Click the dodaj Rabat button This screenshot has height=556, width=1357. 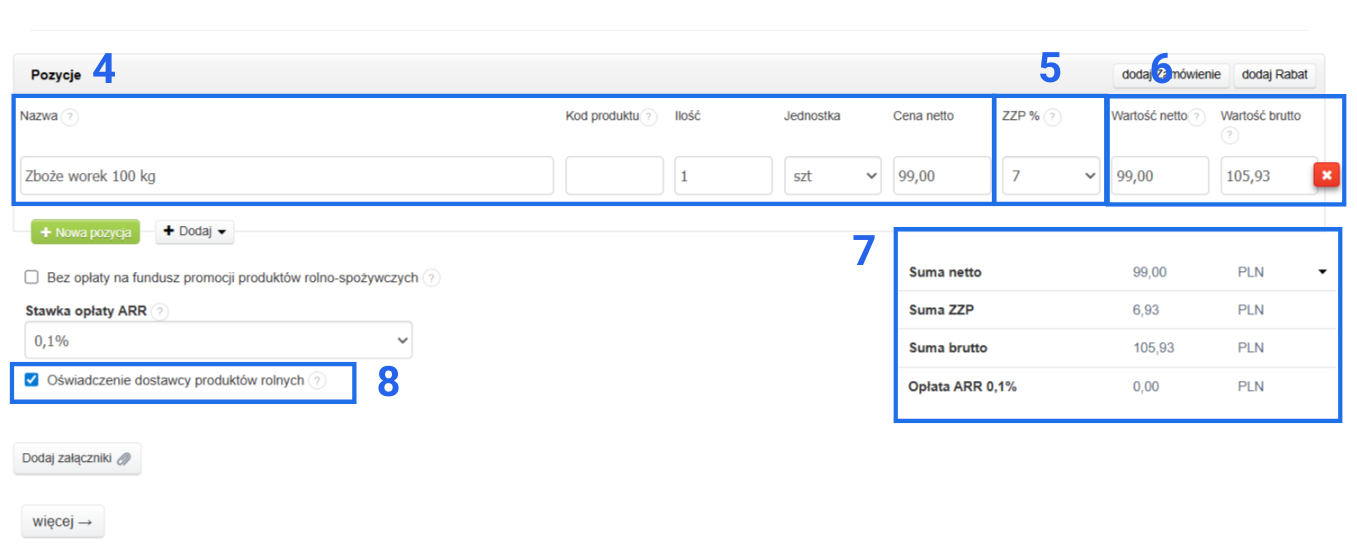(x=1275, y=75)
